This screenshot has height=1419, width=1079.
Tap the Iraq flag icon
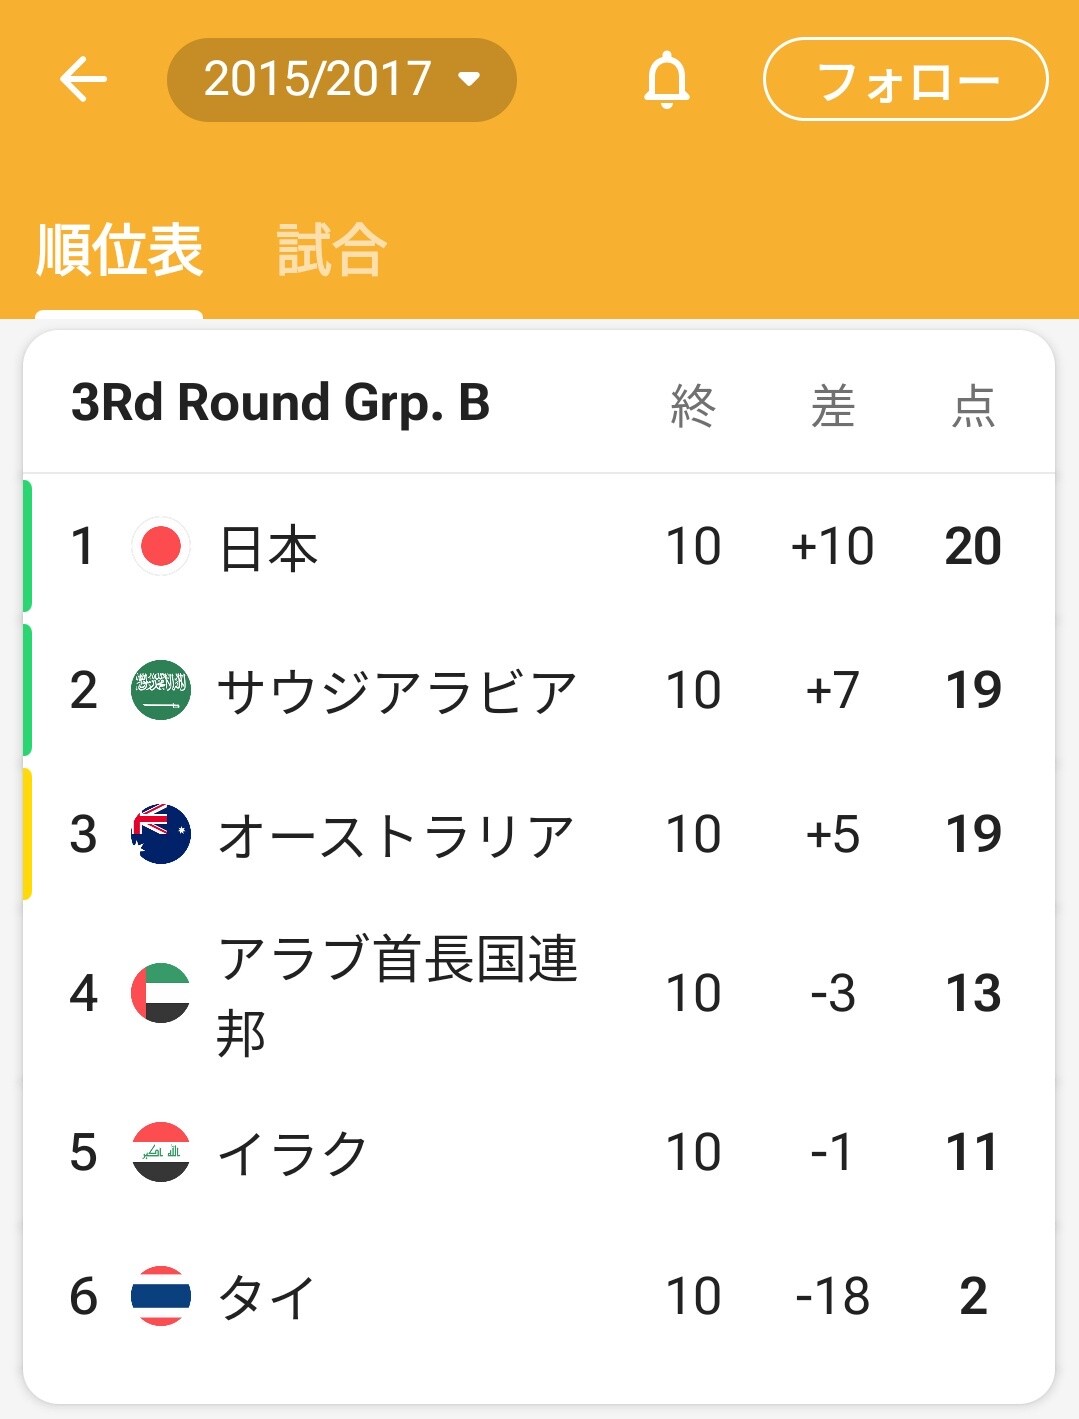[x=161, y=1152]
